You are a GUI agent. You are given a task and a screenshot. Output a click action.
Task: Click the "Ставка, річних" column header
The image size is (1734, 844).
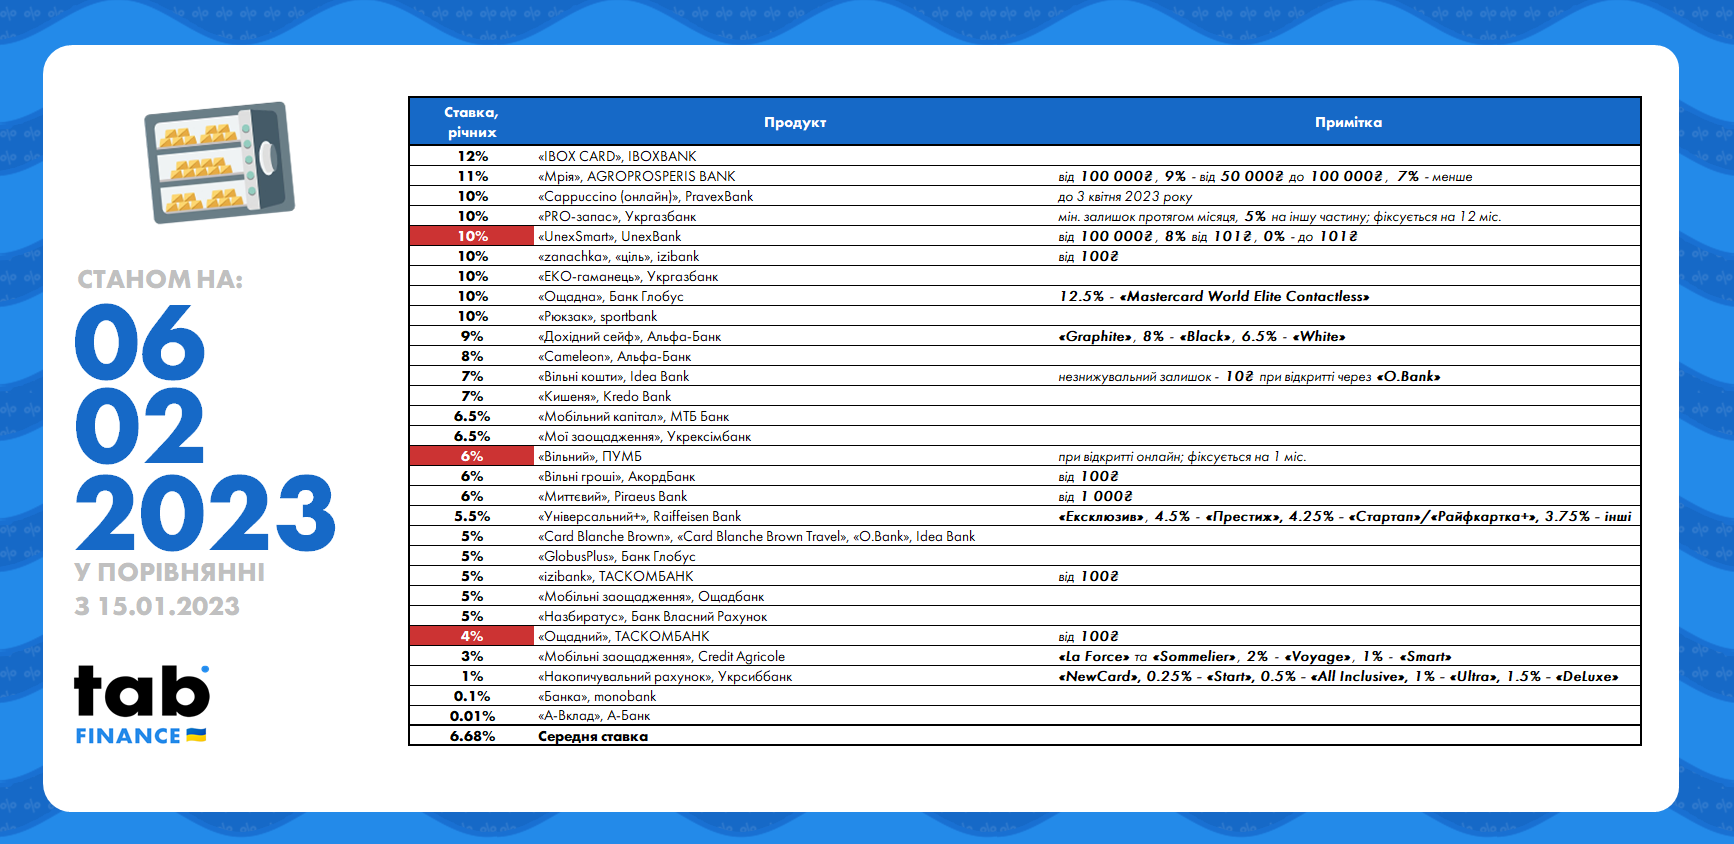pos(472,122)
